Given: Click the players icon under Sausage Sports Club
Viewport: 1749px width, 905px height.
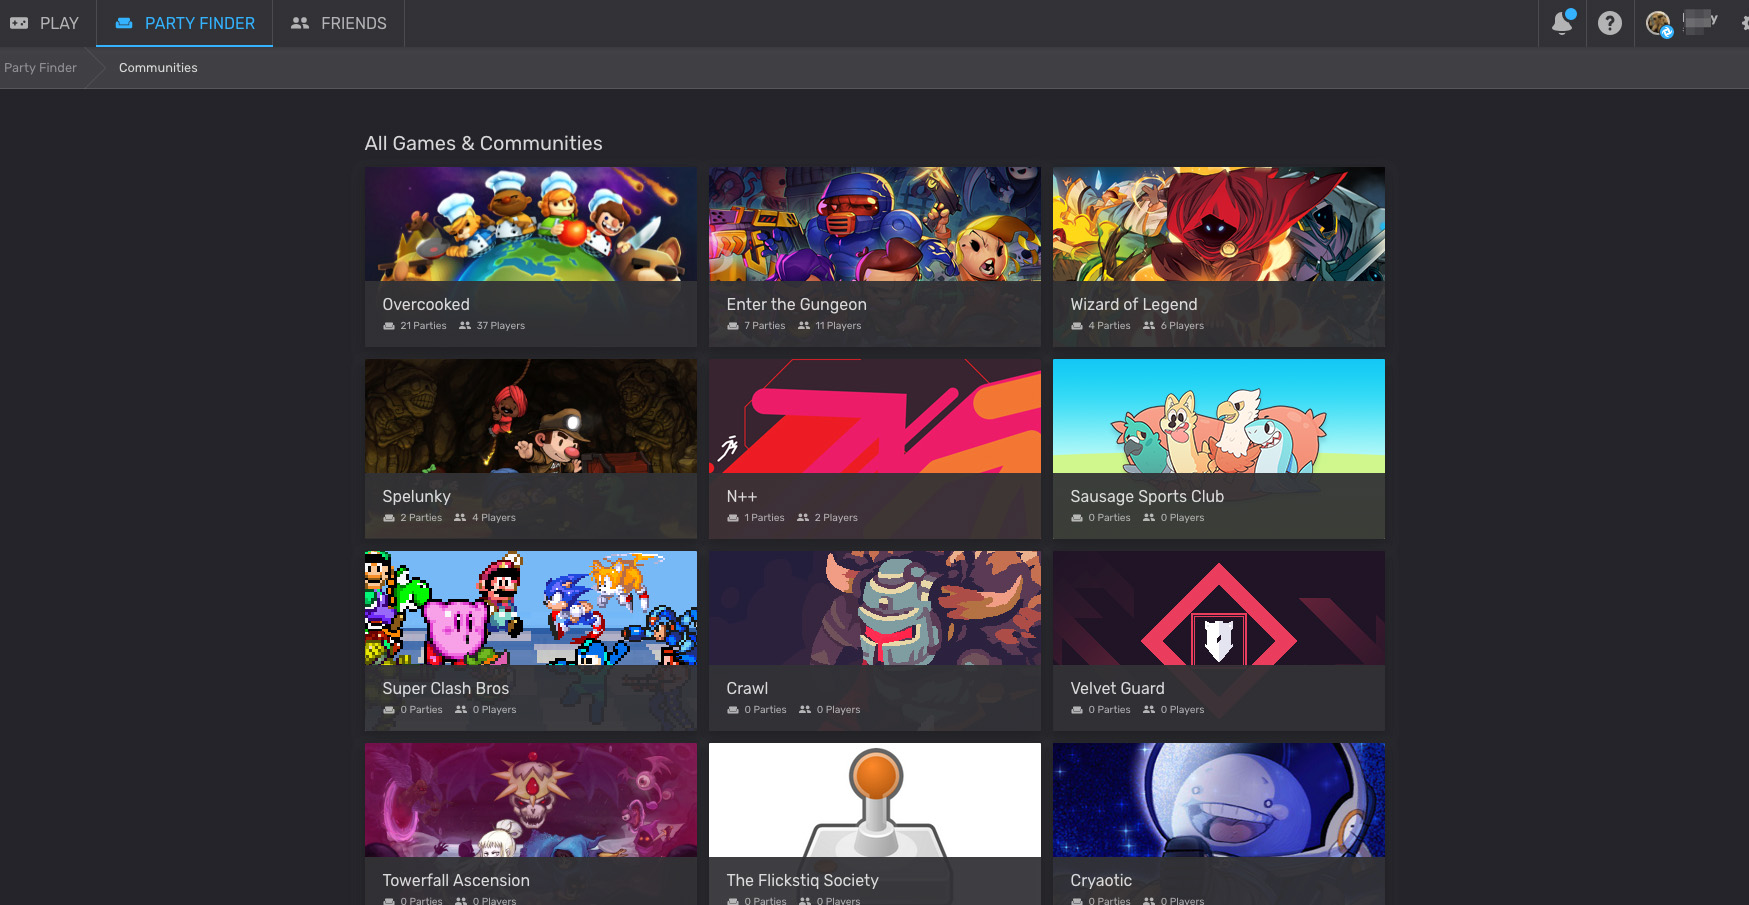Looking at the screenshot, I should click(1149, 518).
